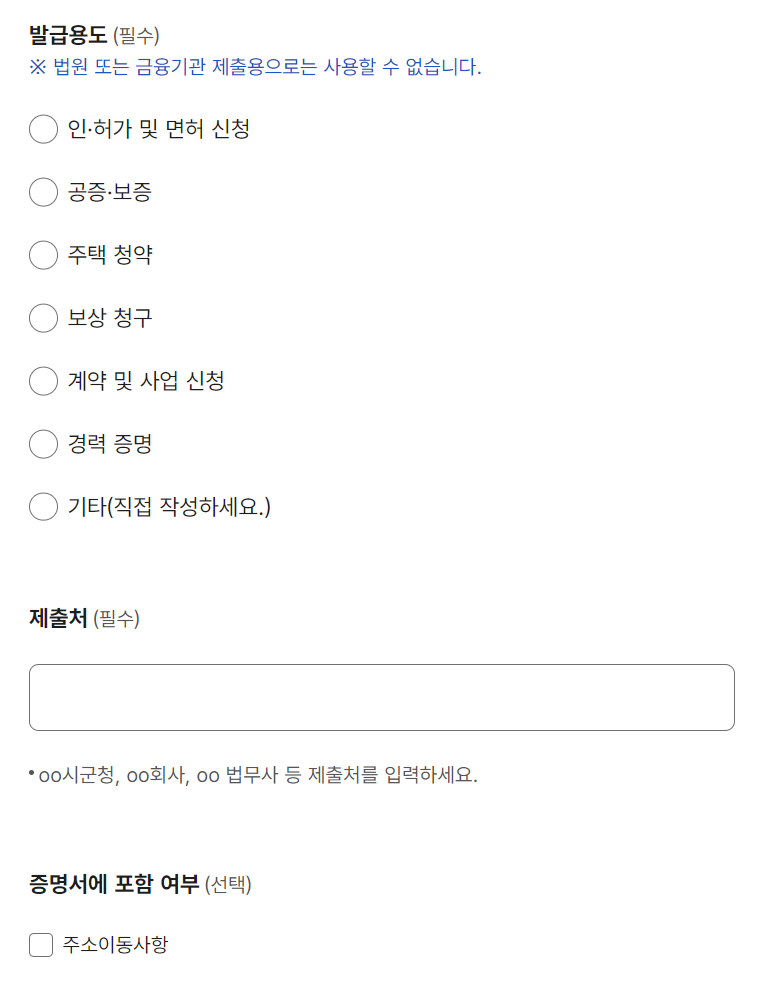Image resolution: width=769 pixels, height=986 pixels.
Task: Choose the 경력 증명 purpose
Action: [x=43, y=444]
